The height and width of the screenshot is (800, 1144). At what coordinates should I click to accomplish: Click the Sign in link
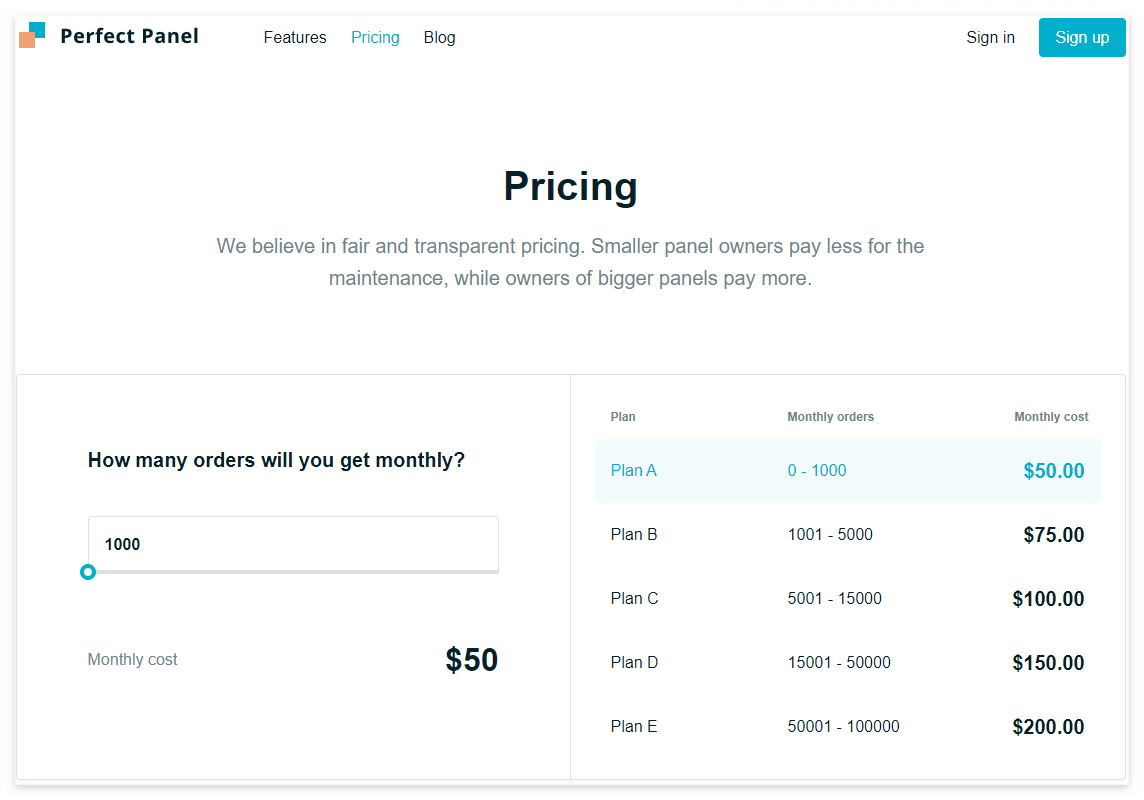pyautogui.click(x=990, y=37)
